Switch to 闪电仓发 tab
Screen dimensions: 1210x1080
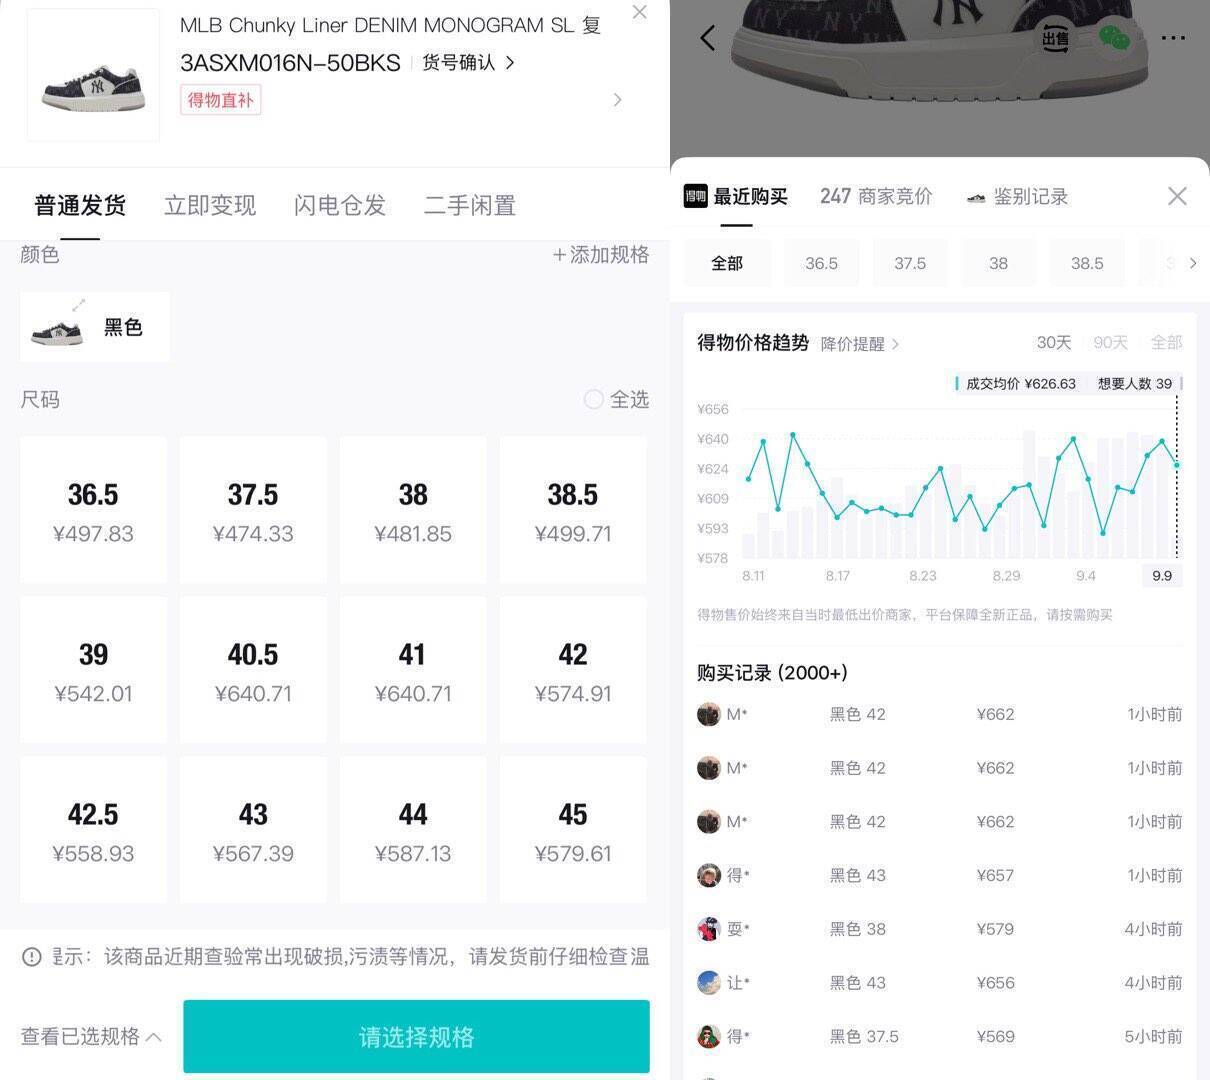tap(340, 205)
